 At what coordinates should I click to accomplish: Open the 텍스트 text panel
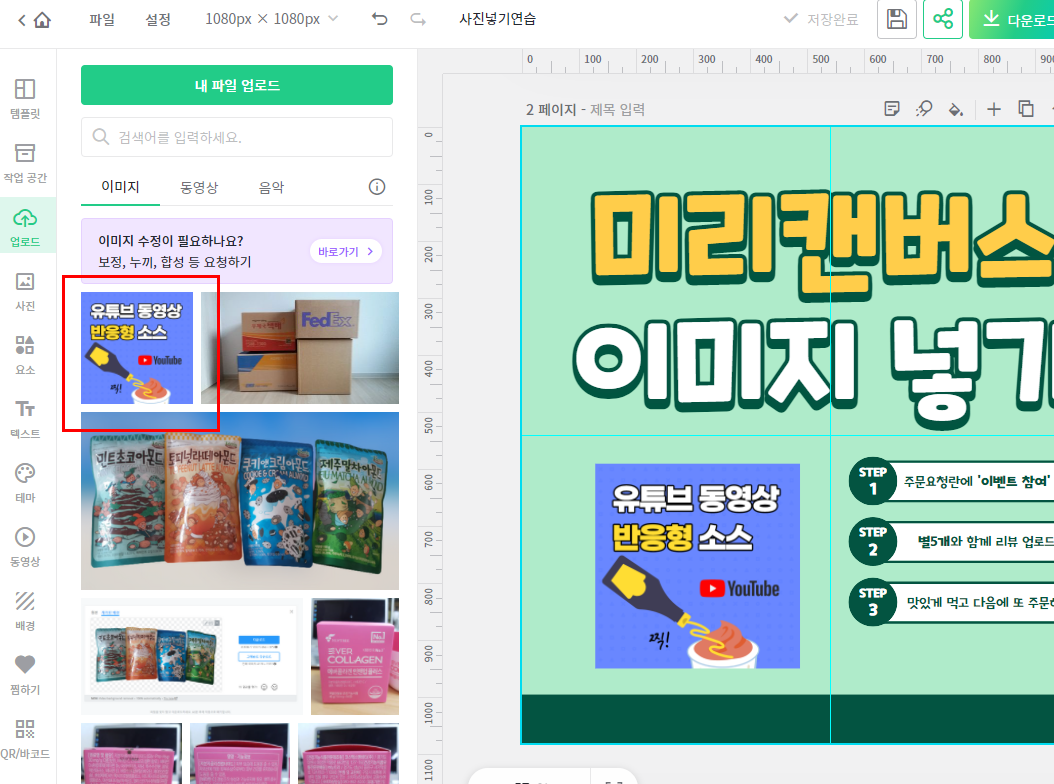click(x=27, y=420)
